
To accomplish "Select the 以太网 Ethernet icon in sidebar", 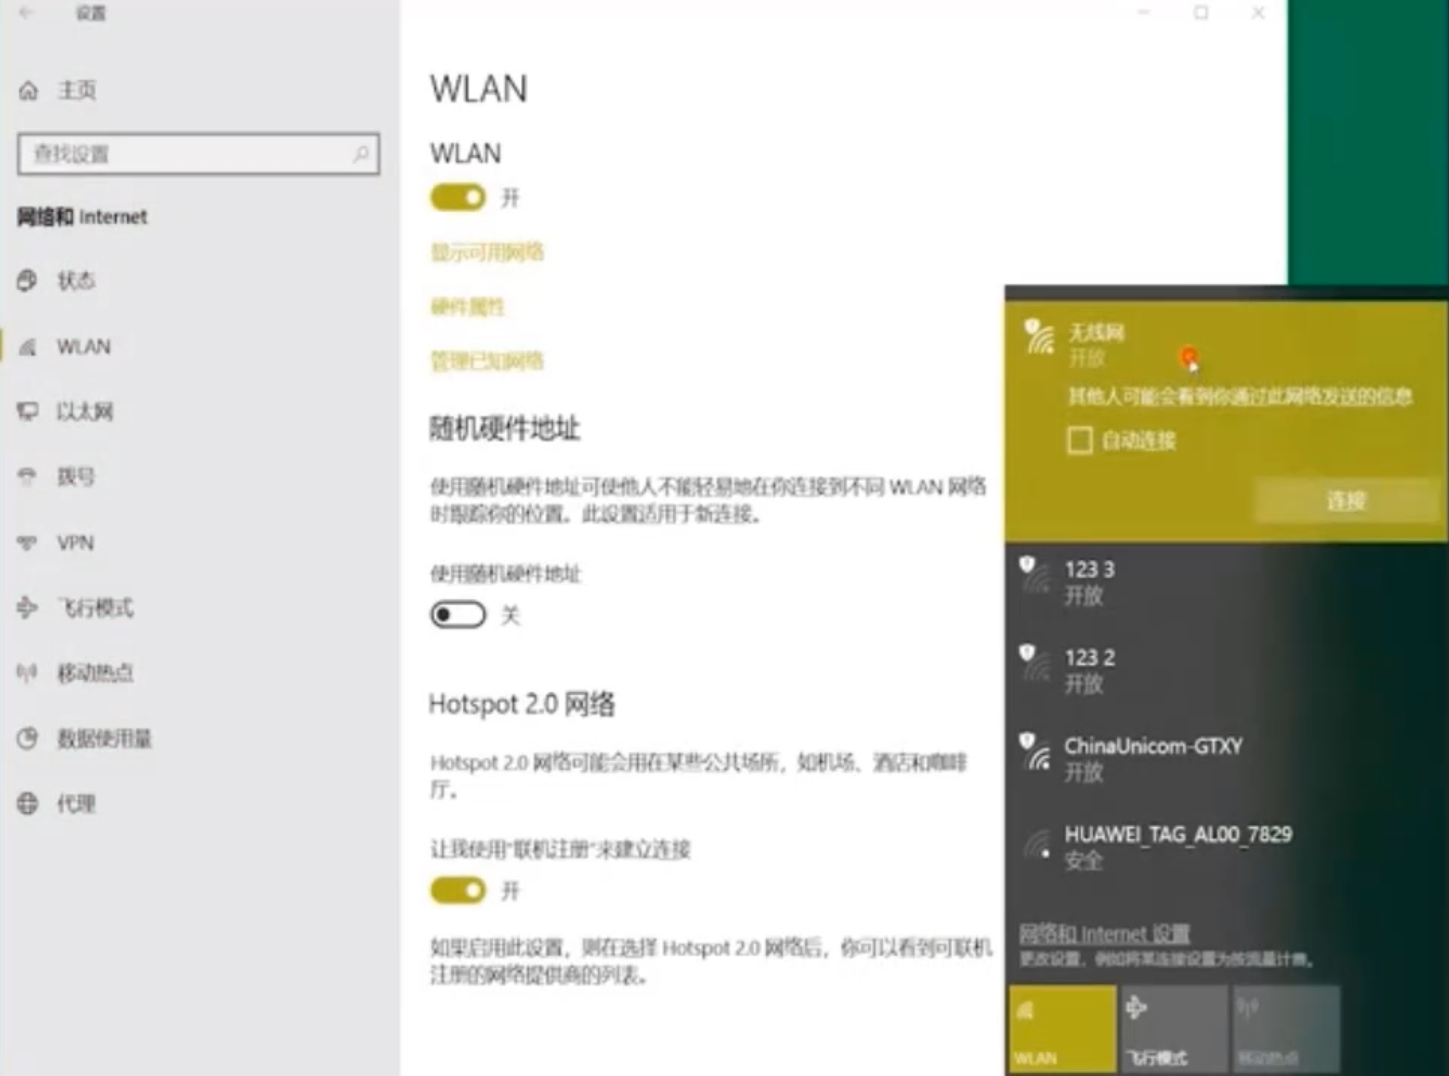I will coord(28,411).
